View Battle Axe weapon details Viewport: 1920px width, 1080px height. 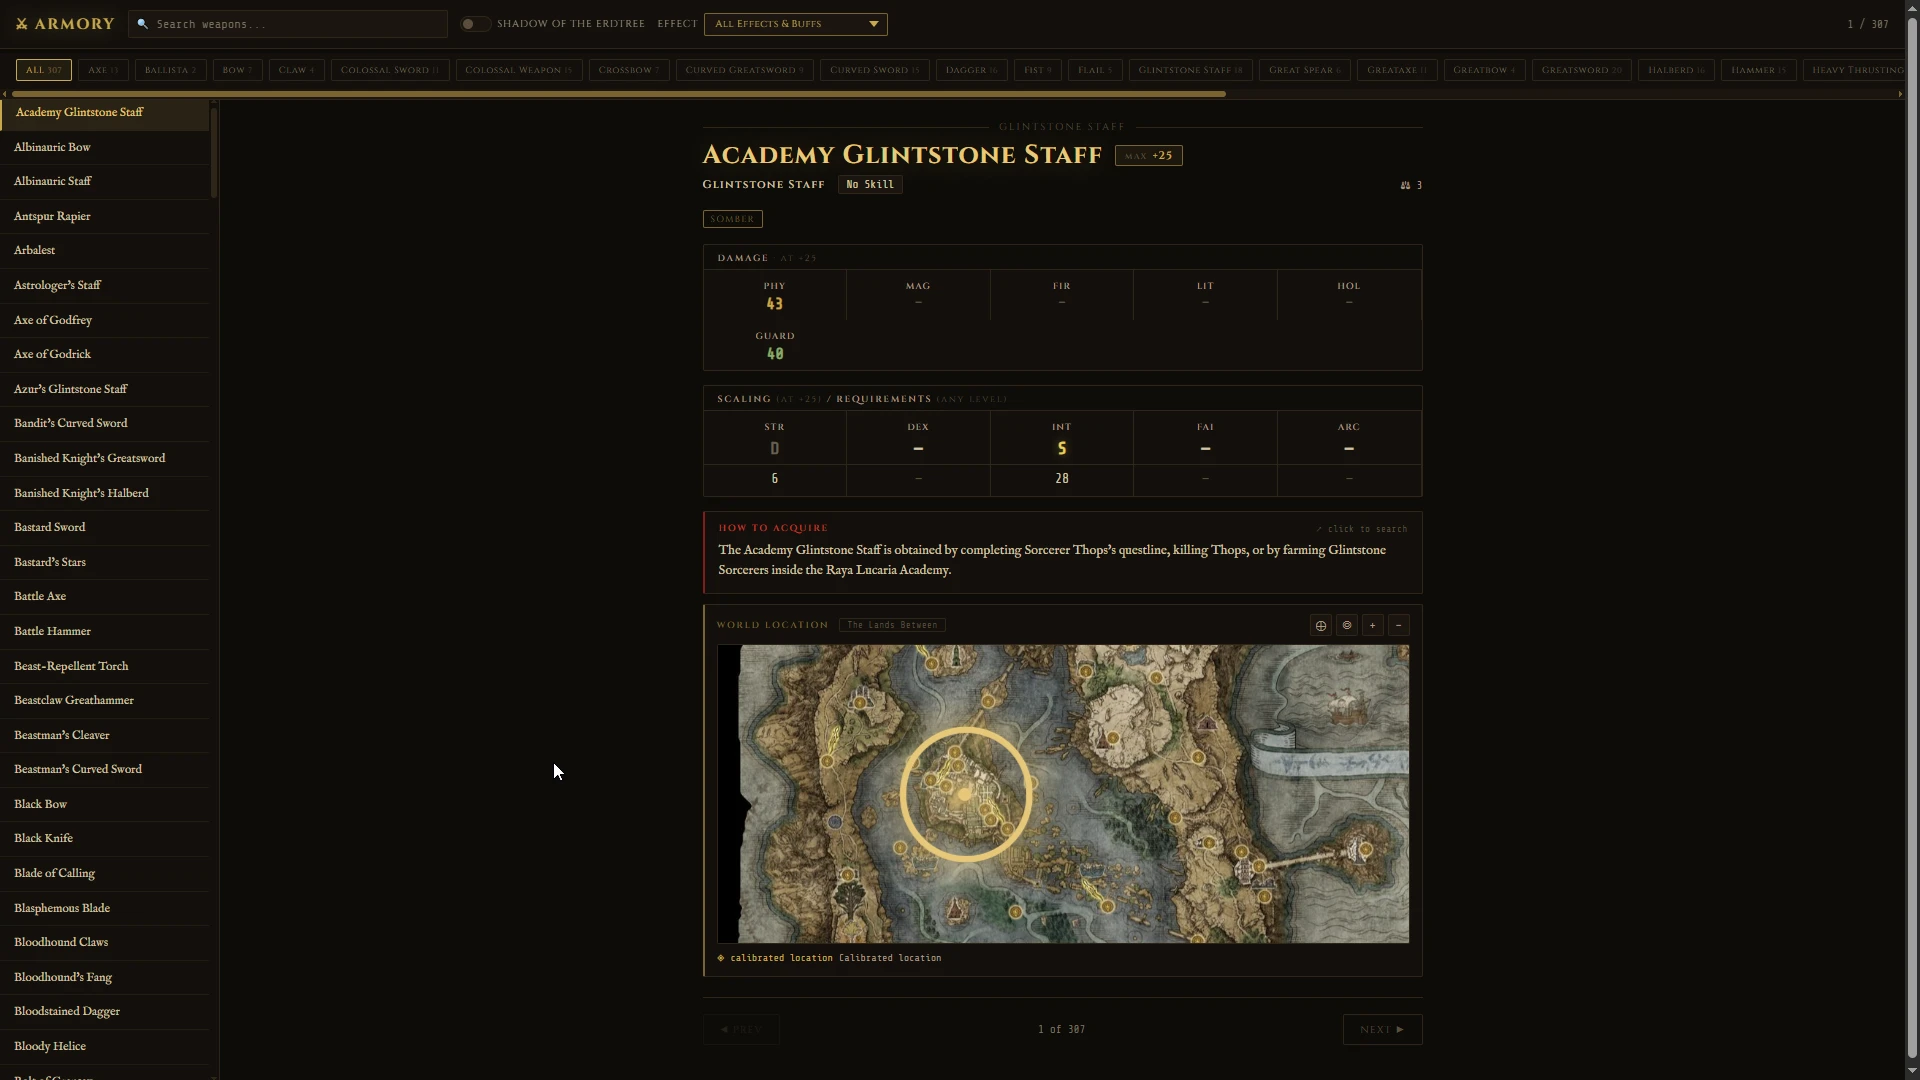[105, 597]
